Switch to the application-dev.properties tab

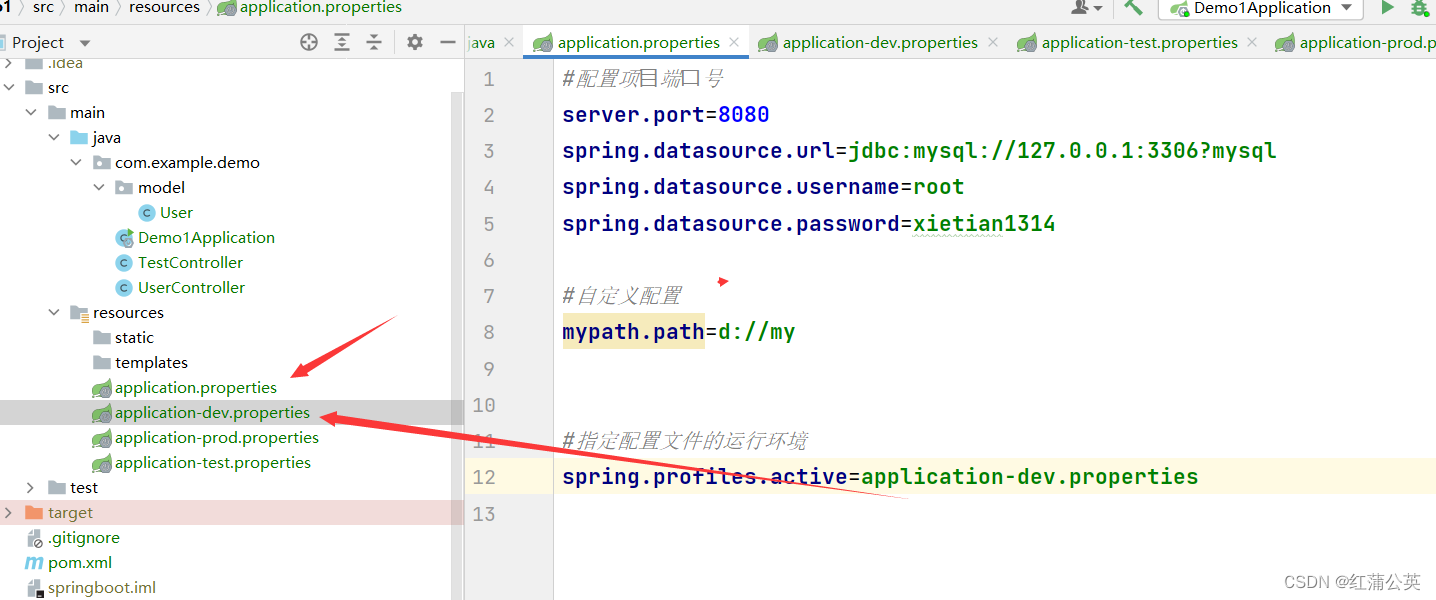tap(880, 42)
